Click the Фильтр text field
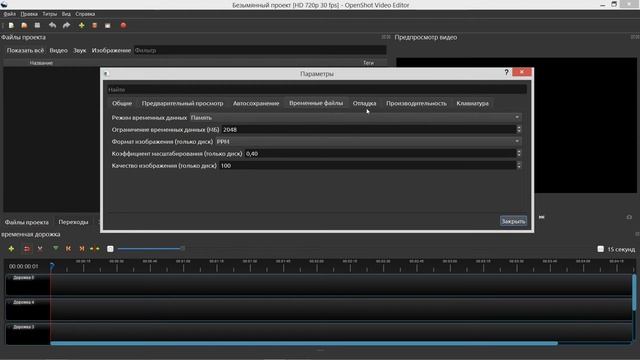 (260, 50)
